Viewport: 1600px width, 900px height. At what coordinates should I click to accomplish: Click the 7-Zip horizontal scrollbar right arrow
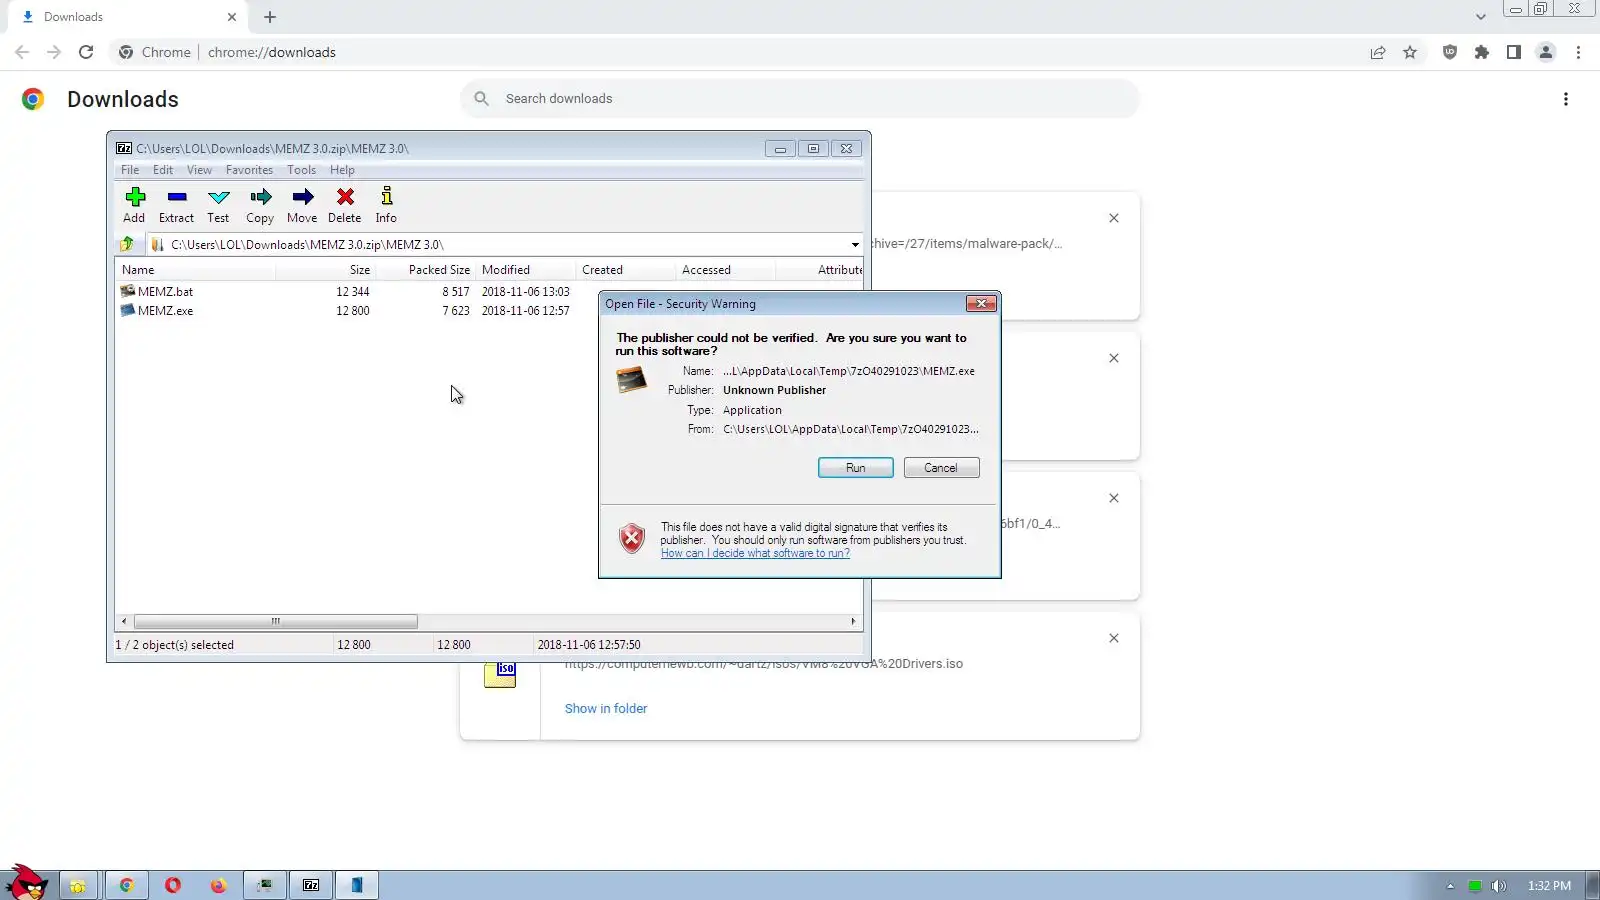[x=853, y=621]
